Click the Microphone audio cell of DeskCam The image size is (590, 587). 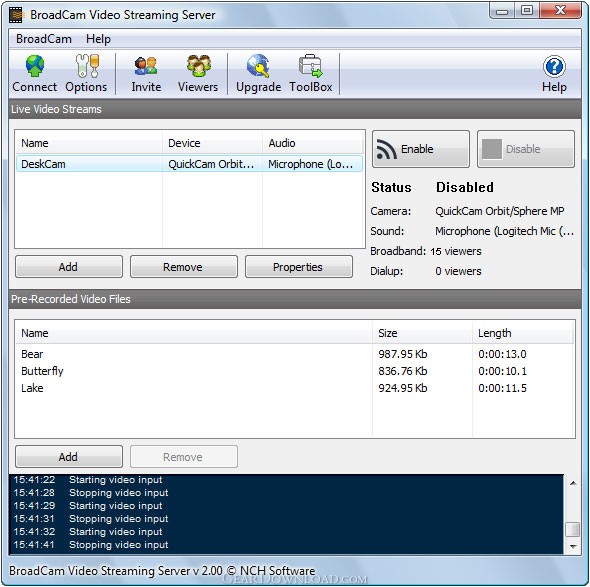310,164
